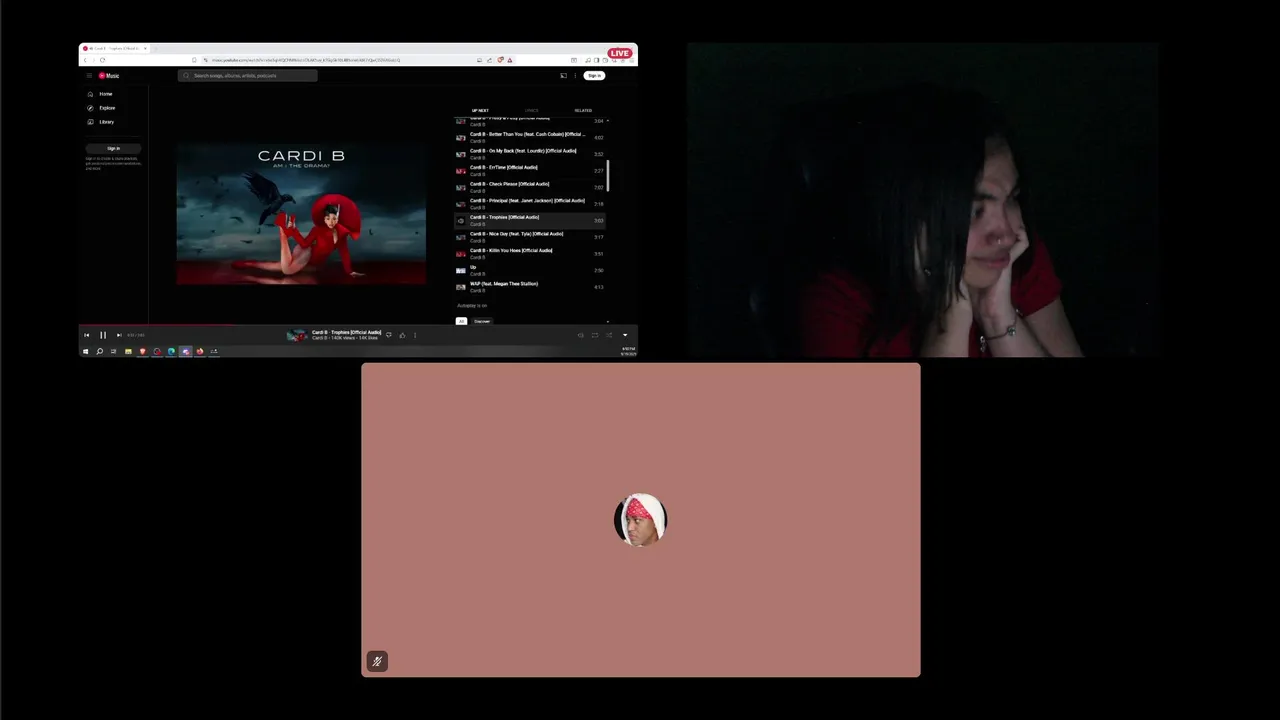Play ErrTime from the queue
This screenshot has width=1280, height=720.
click(x=530, y=170)
